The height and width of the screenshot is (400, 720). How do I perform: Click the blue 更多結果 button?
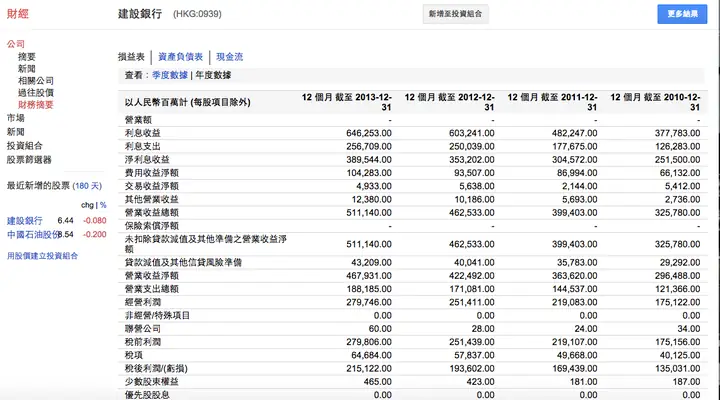pos(682,14)
